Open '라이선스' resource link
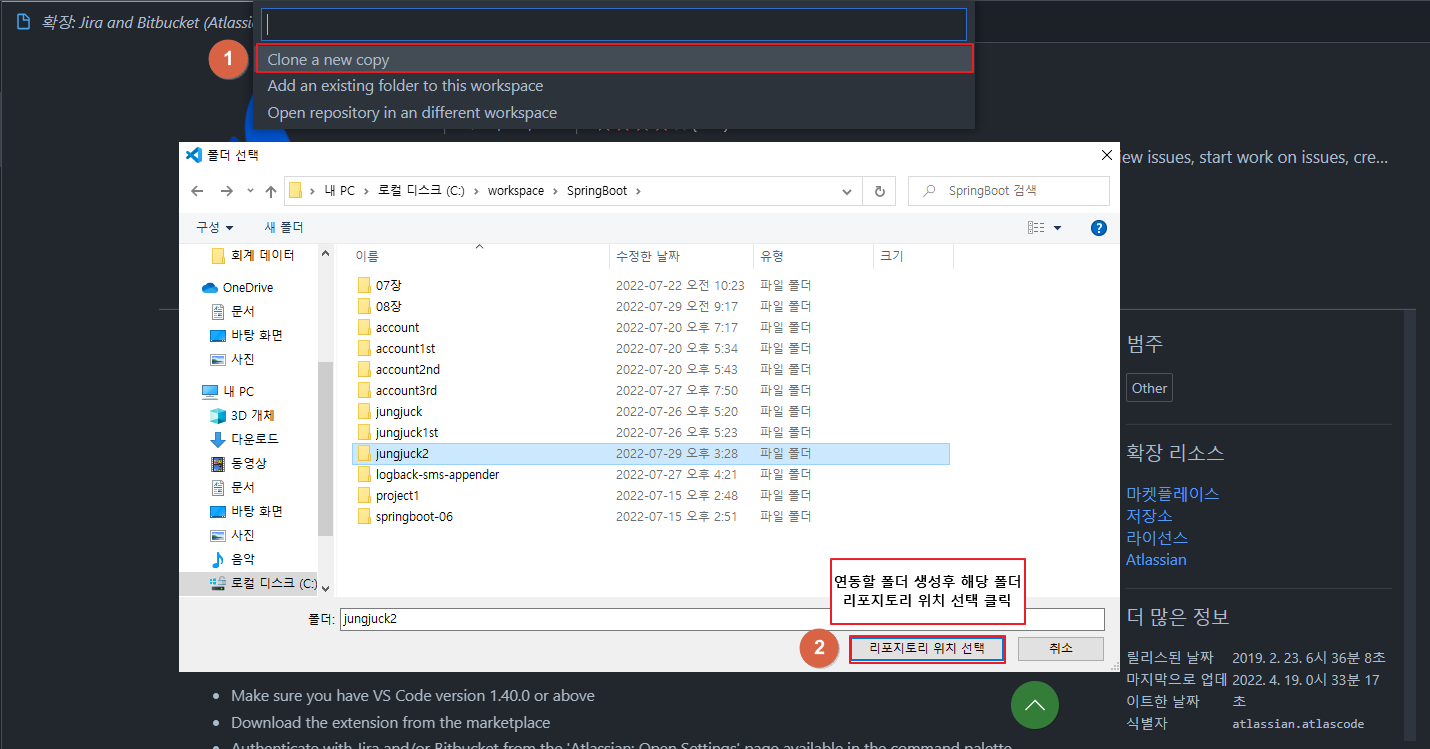The width and height of the screenshot is (1430, 749). point(1156,538)
